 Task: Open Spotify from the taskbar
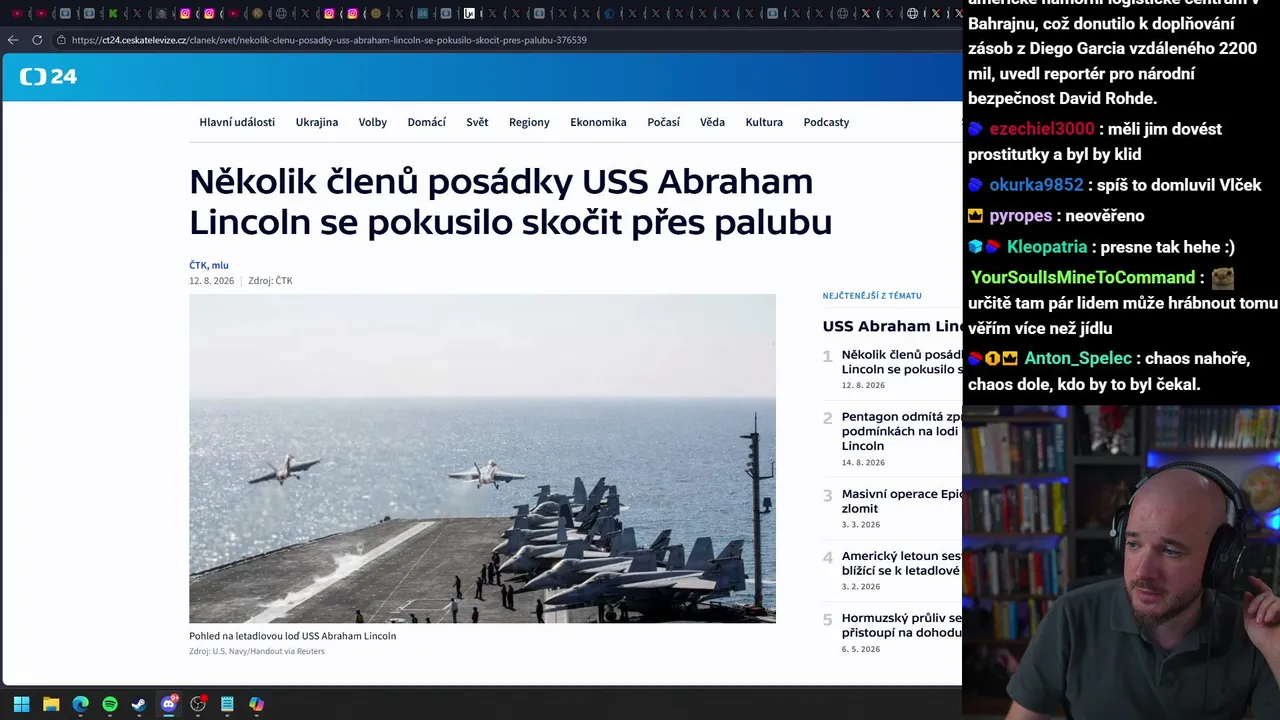(x=110, y=704)
